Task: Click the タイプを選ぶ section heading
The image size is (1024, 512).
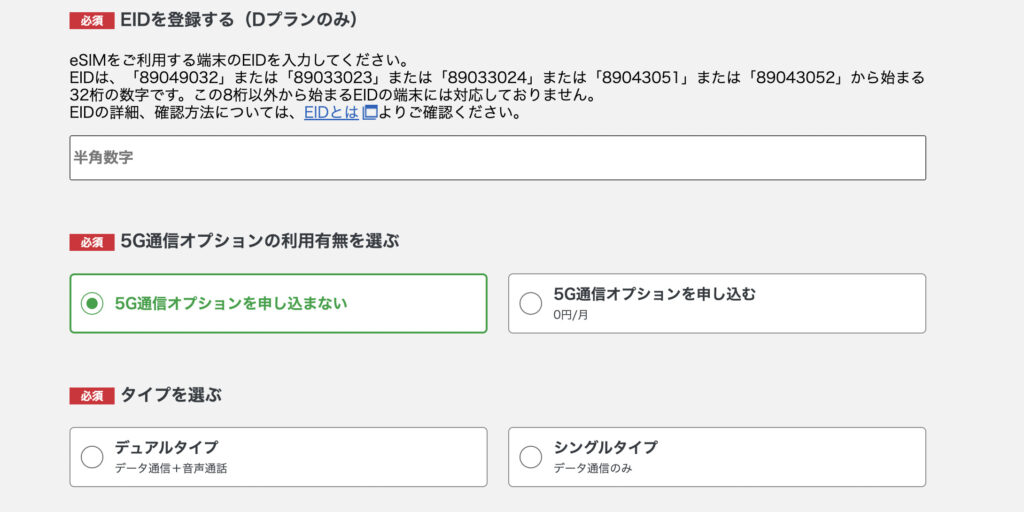Action: 171,395
